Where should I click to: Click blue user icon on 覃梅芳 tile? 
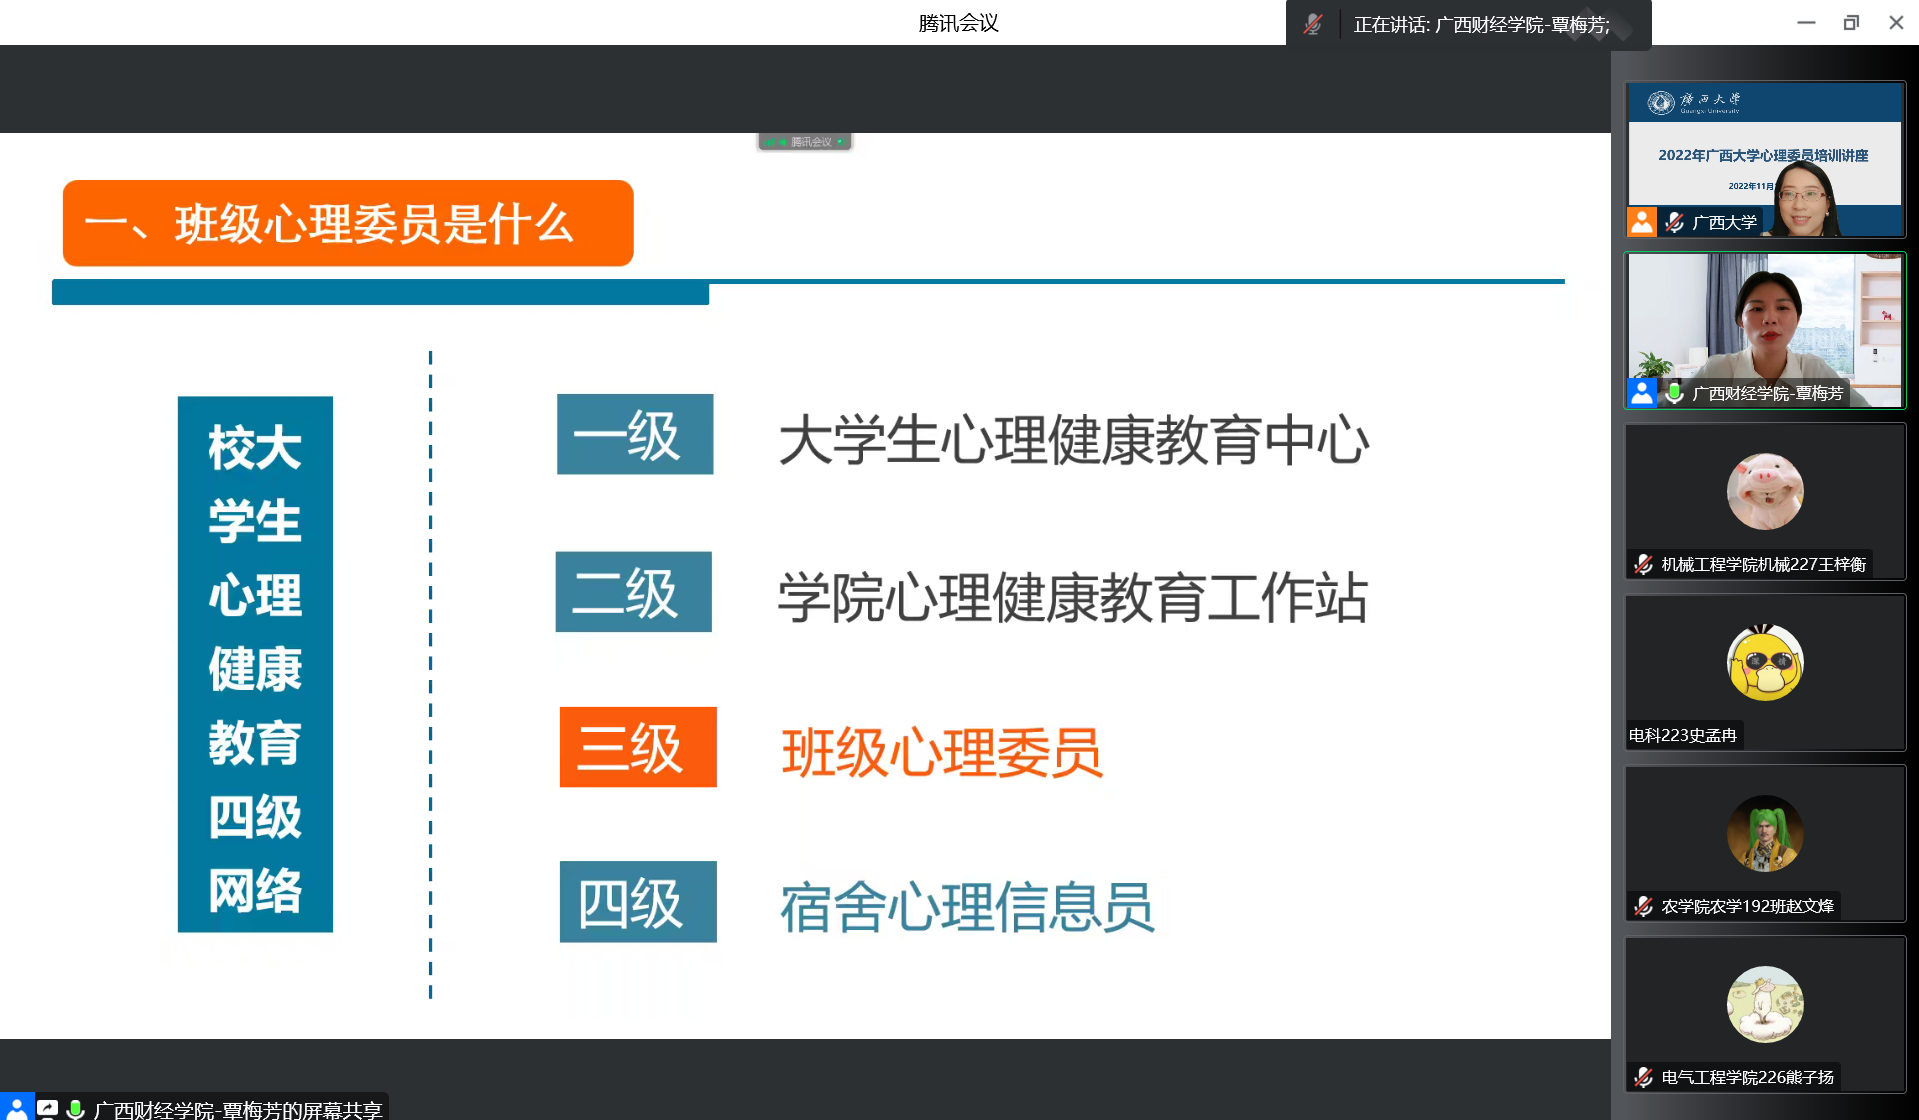[x=1642, y=393]
